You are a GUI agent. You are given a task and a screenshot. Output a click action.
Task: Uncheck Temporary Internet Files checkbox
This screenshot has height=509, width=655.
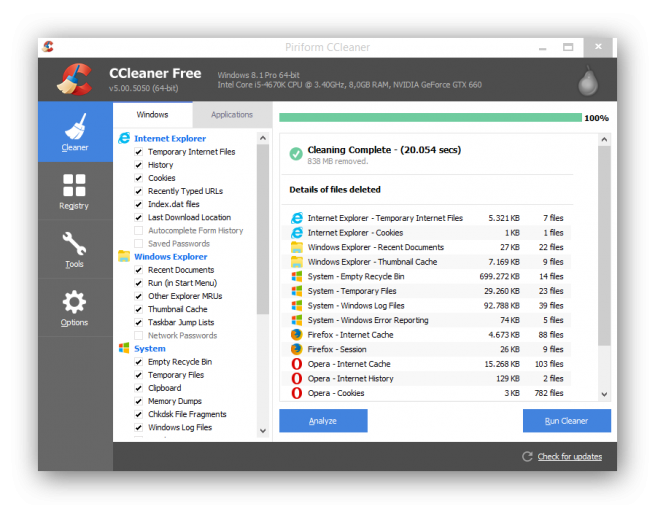[139, 152]
